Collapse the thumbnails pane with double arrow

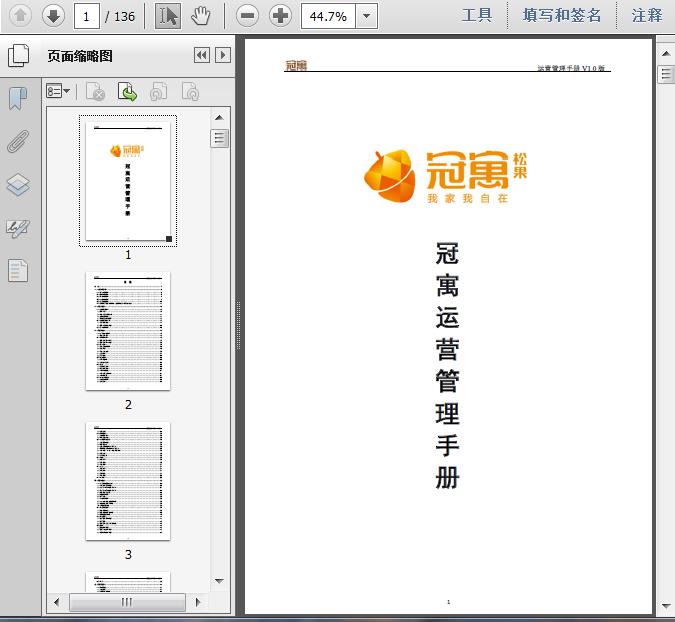tap(202, 55)
